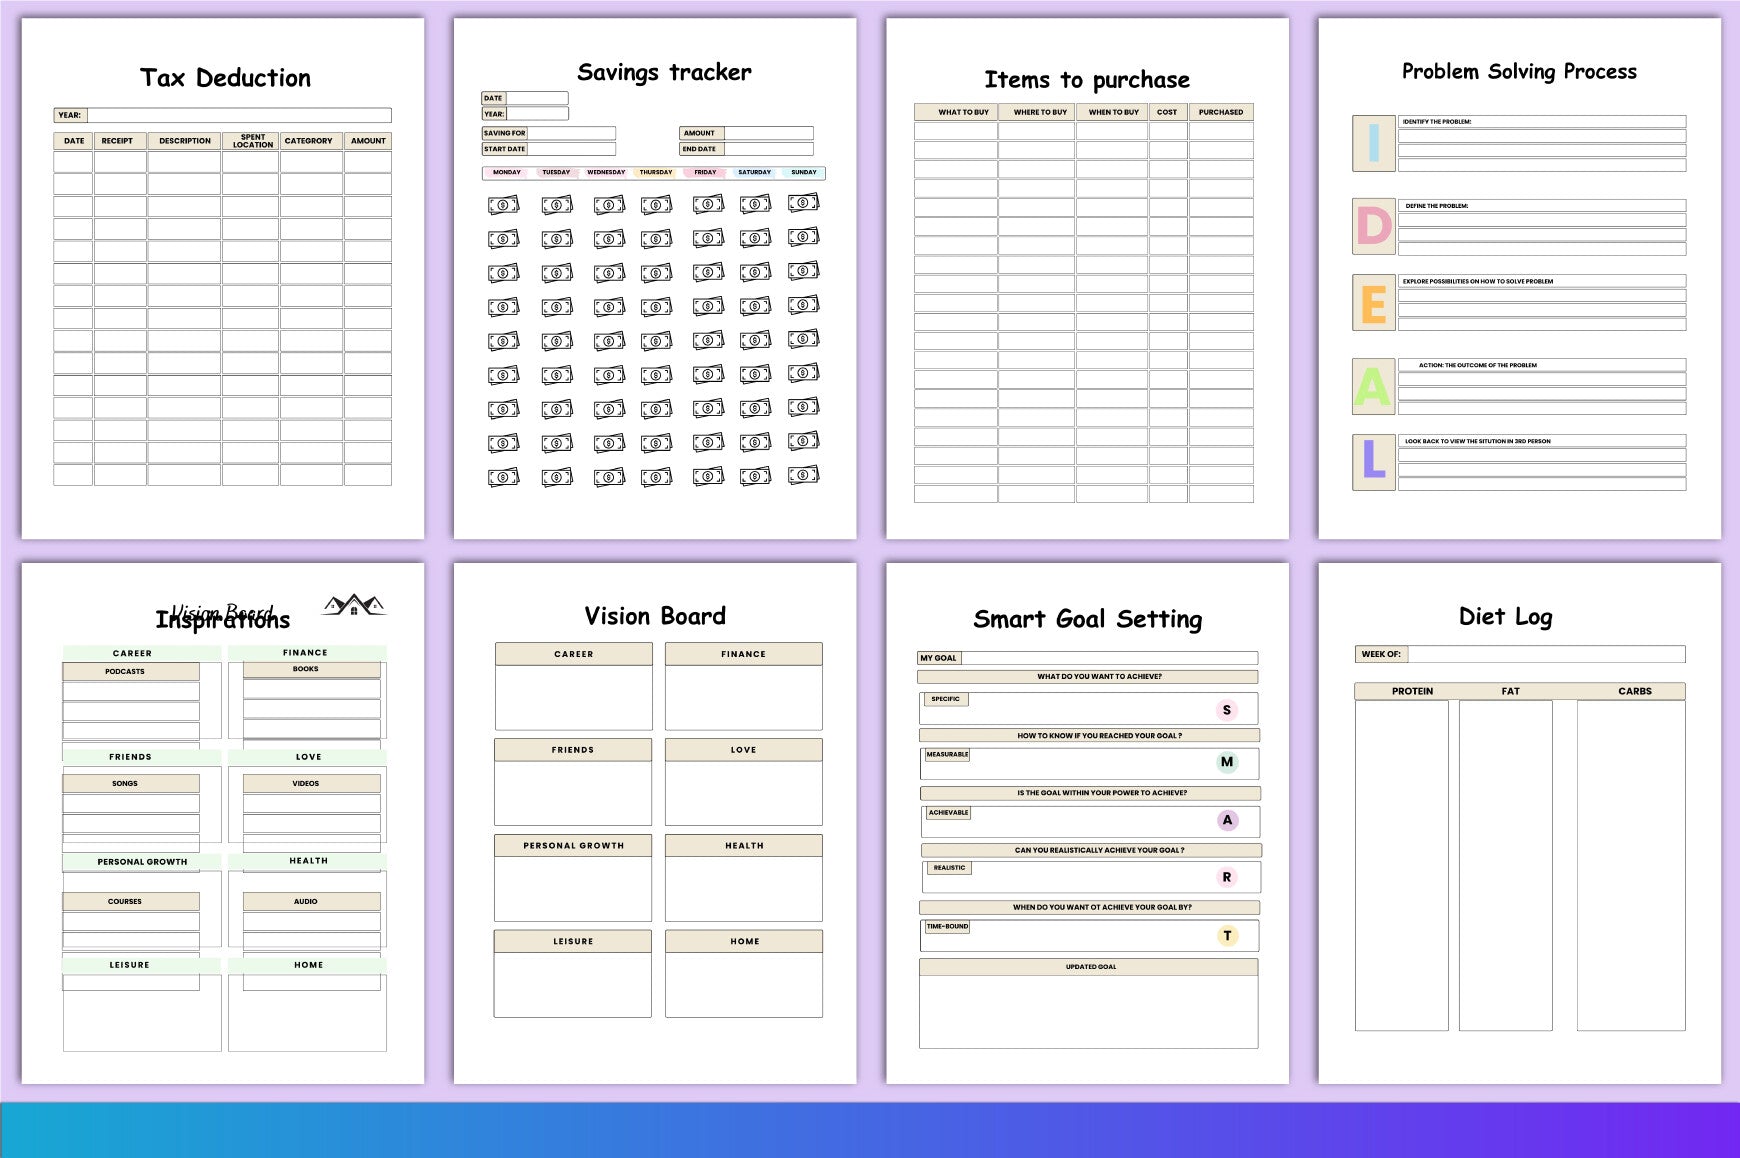This screenshot has height=1158, width=1740.
Task: Click the green letter A block
Action: coord(1374,387)
